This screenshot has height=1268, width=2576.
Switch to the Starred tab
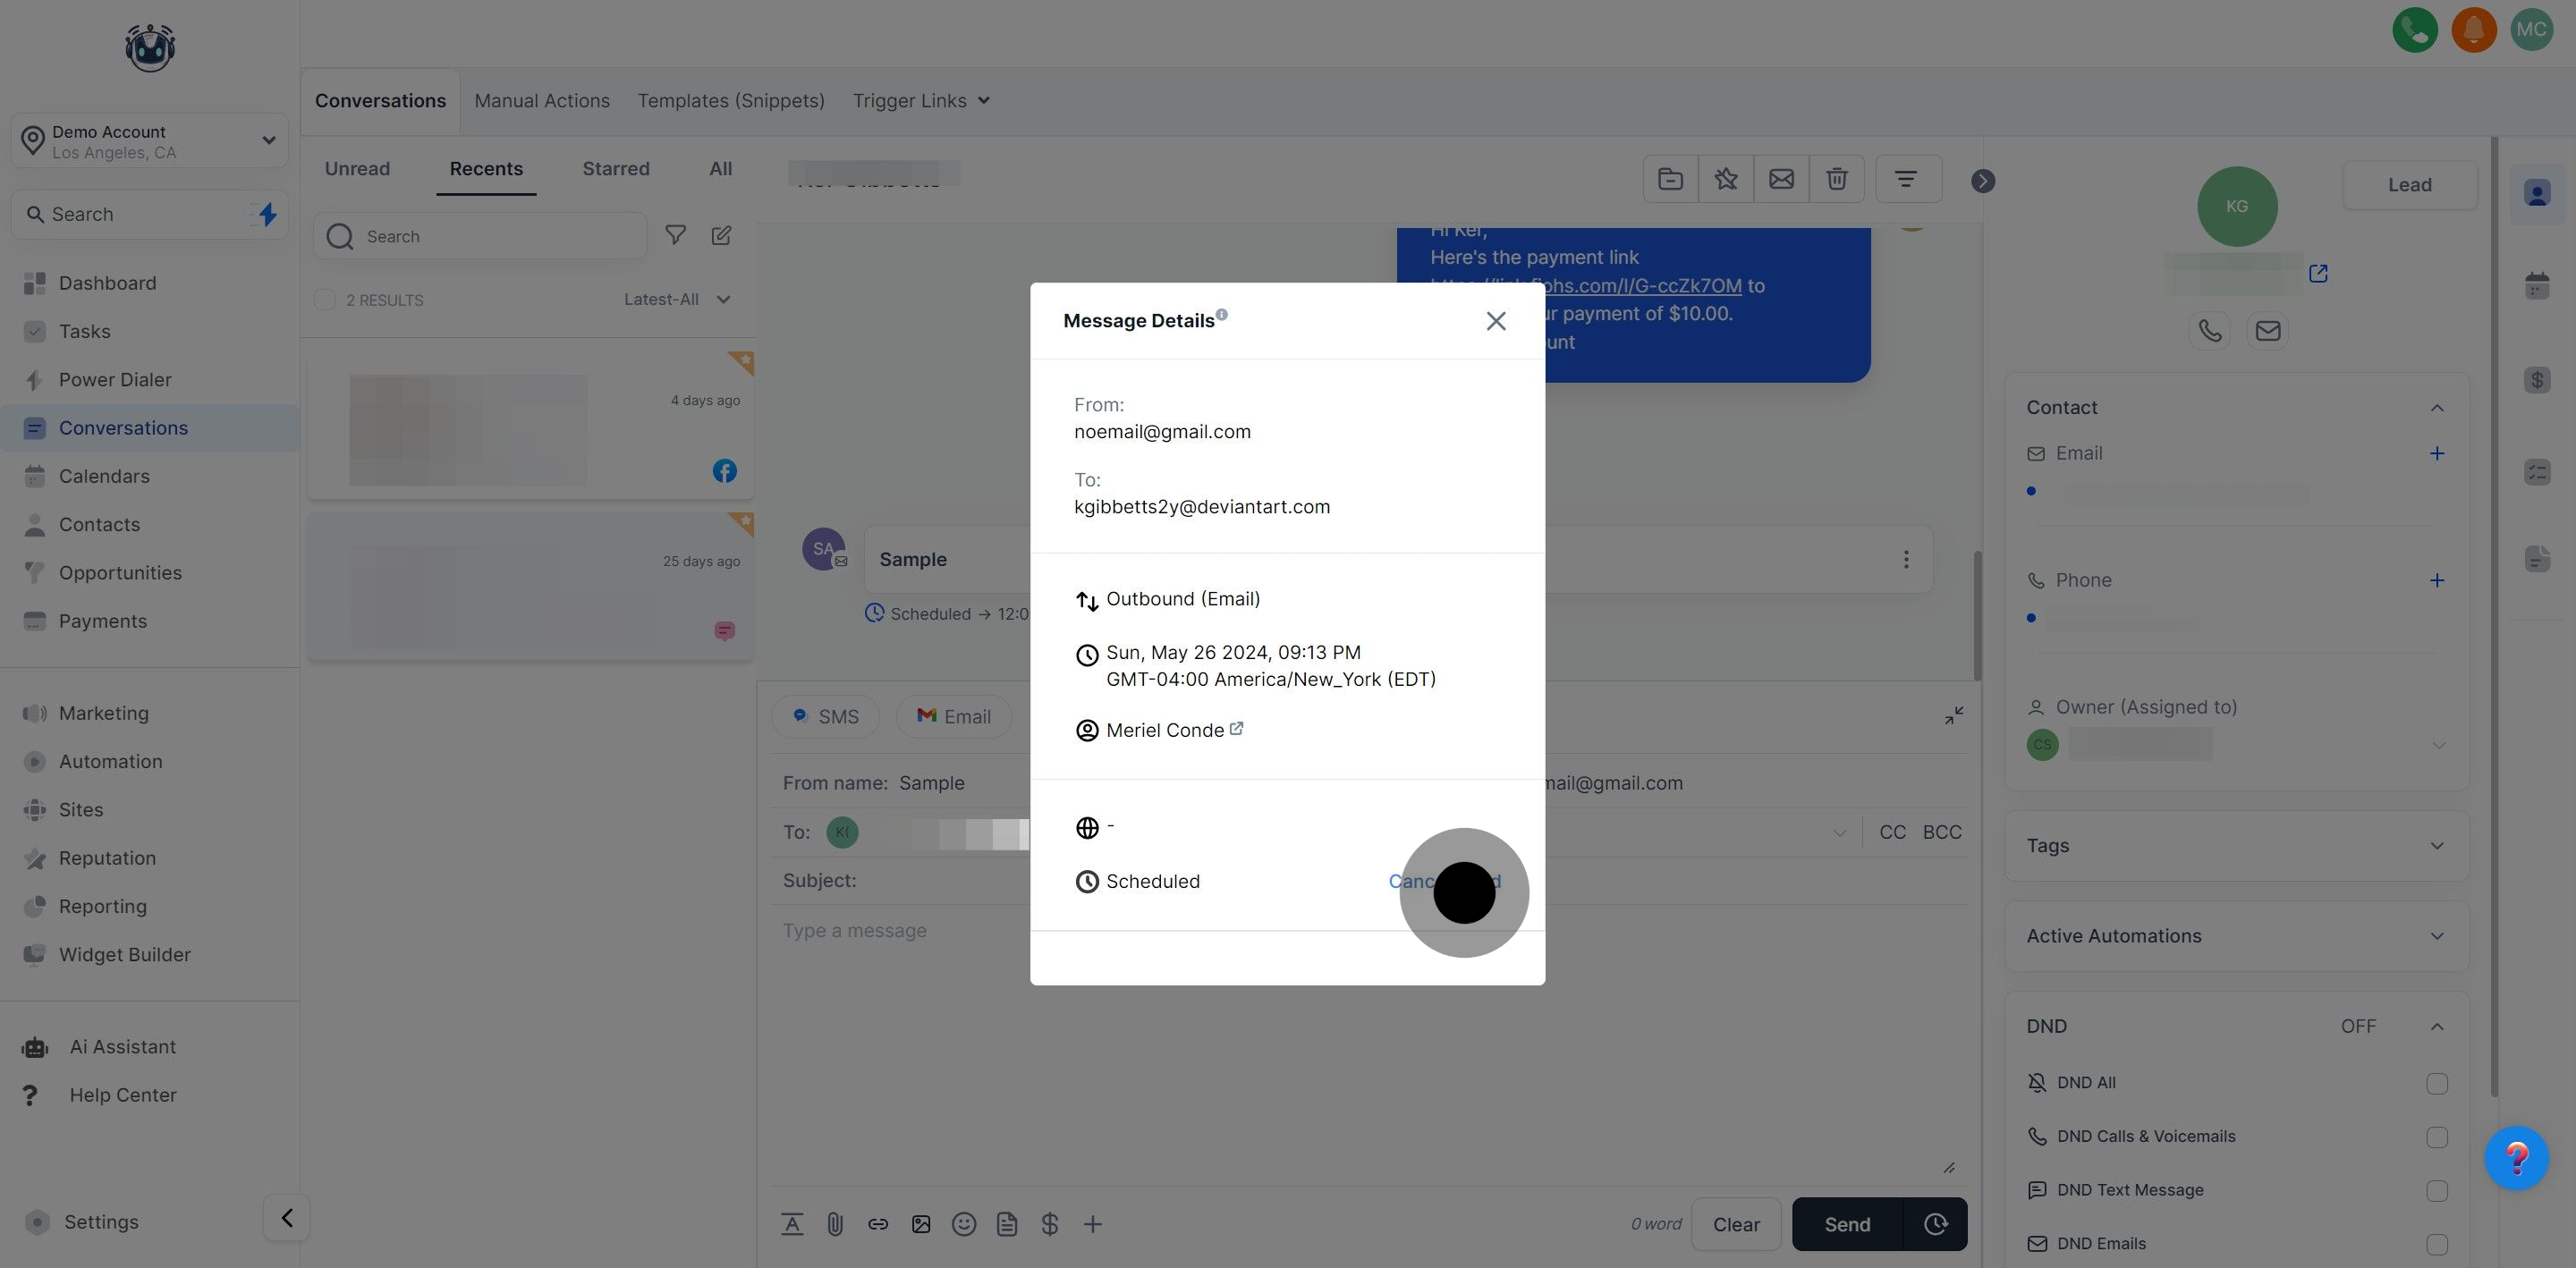coord(616,169)
